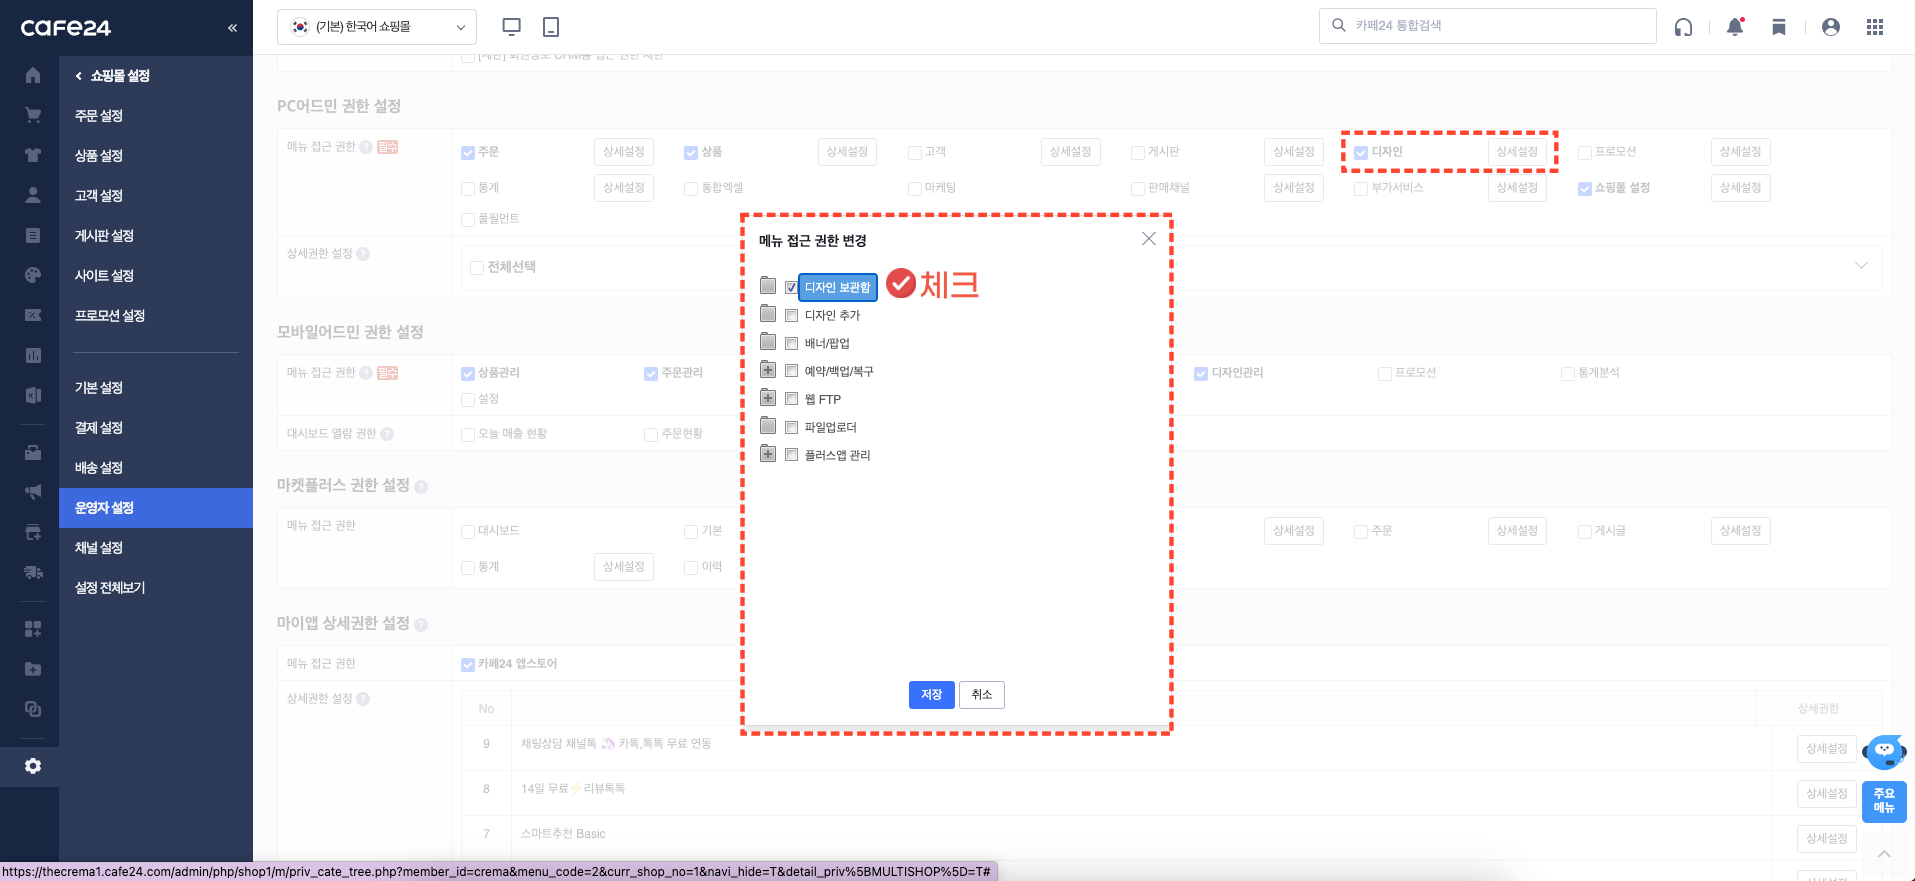Expand the 상세권한 설정 chevron
The image size is (1915, 881).
tap(1861, 265)
